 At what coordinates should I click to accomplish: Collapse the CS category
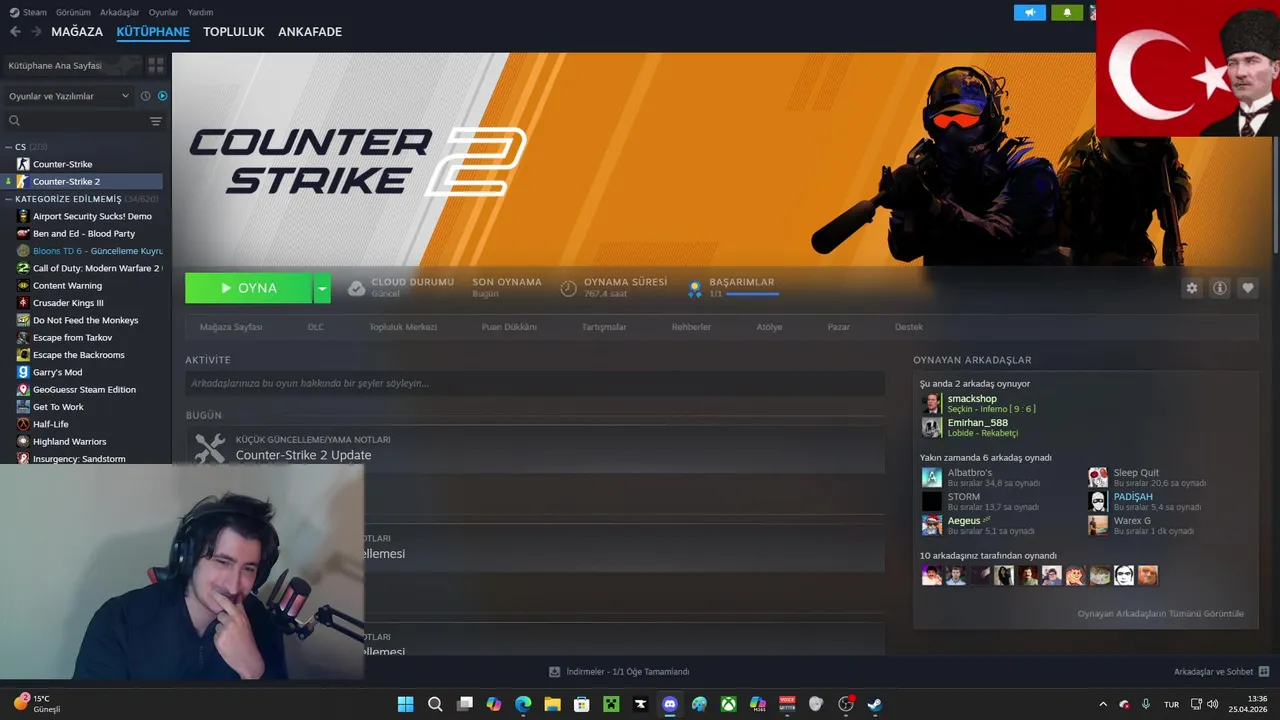click(9, 147)
